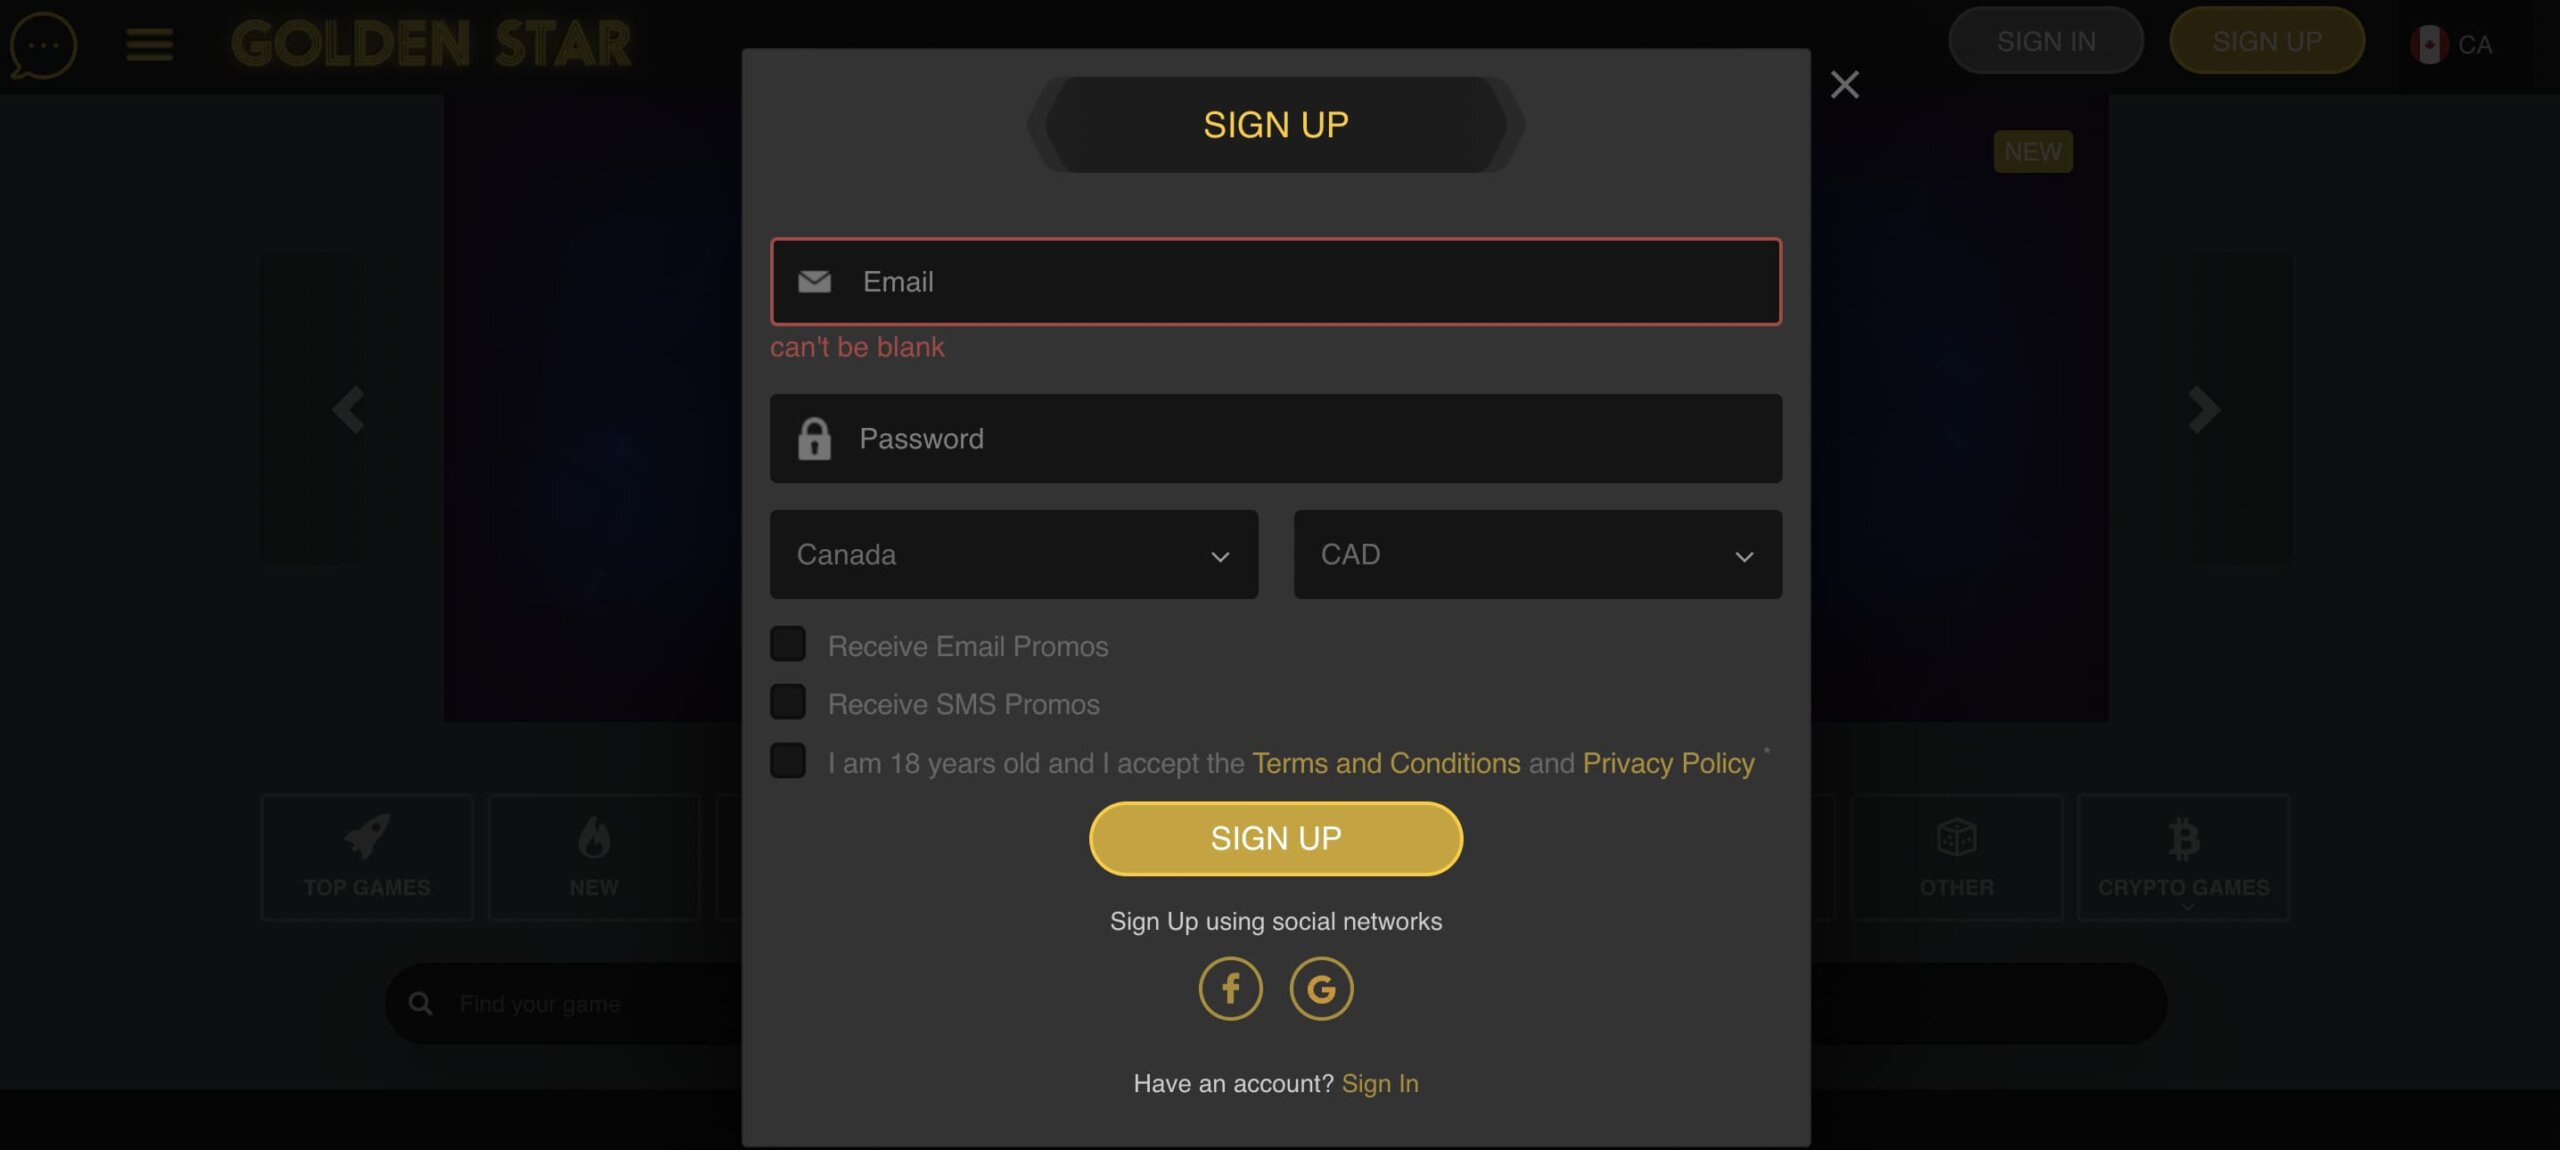The image size is (2560, 1150).
Task: Open the Privacy Policy link
Action: point(1668,763)
